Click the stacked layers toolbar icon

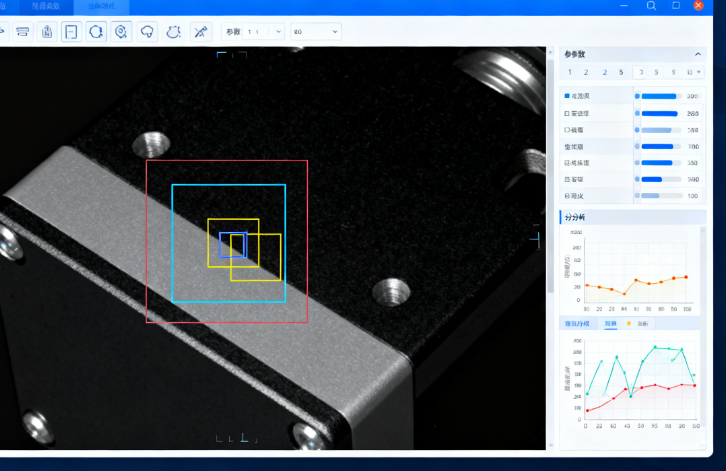[x=21, y=32]
